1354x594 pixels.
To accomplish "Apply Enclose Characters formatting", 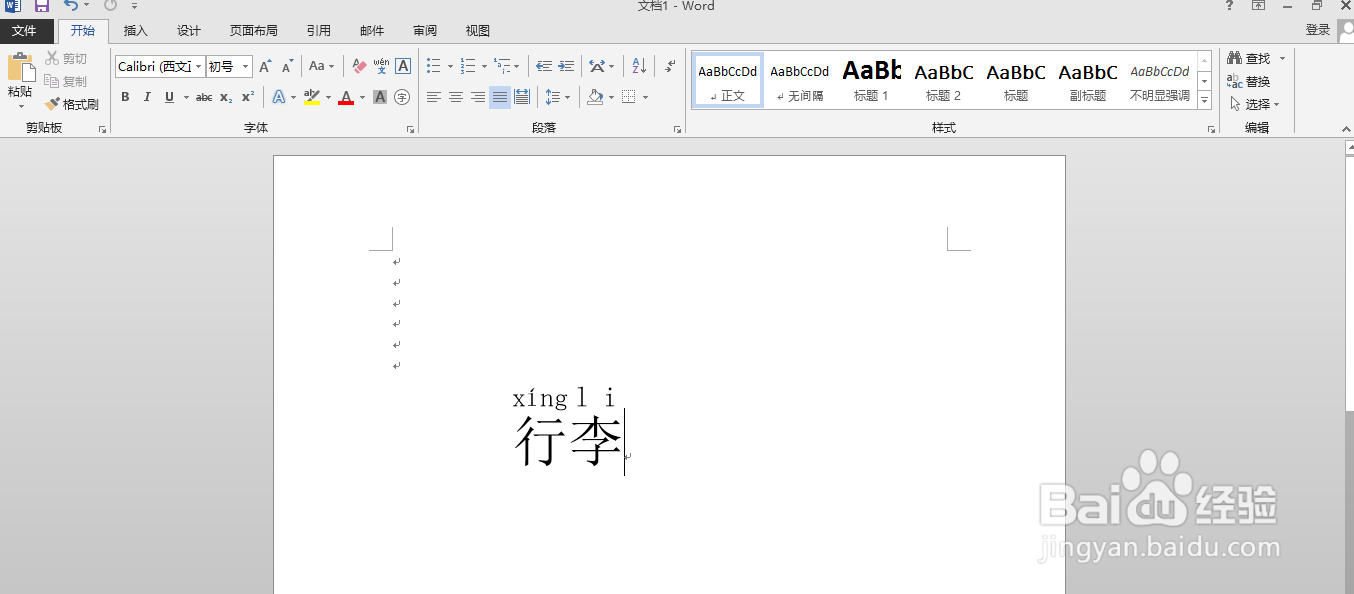I will pos(403,97).
